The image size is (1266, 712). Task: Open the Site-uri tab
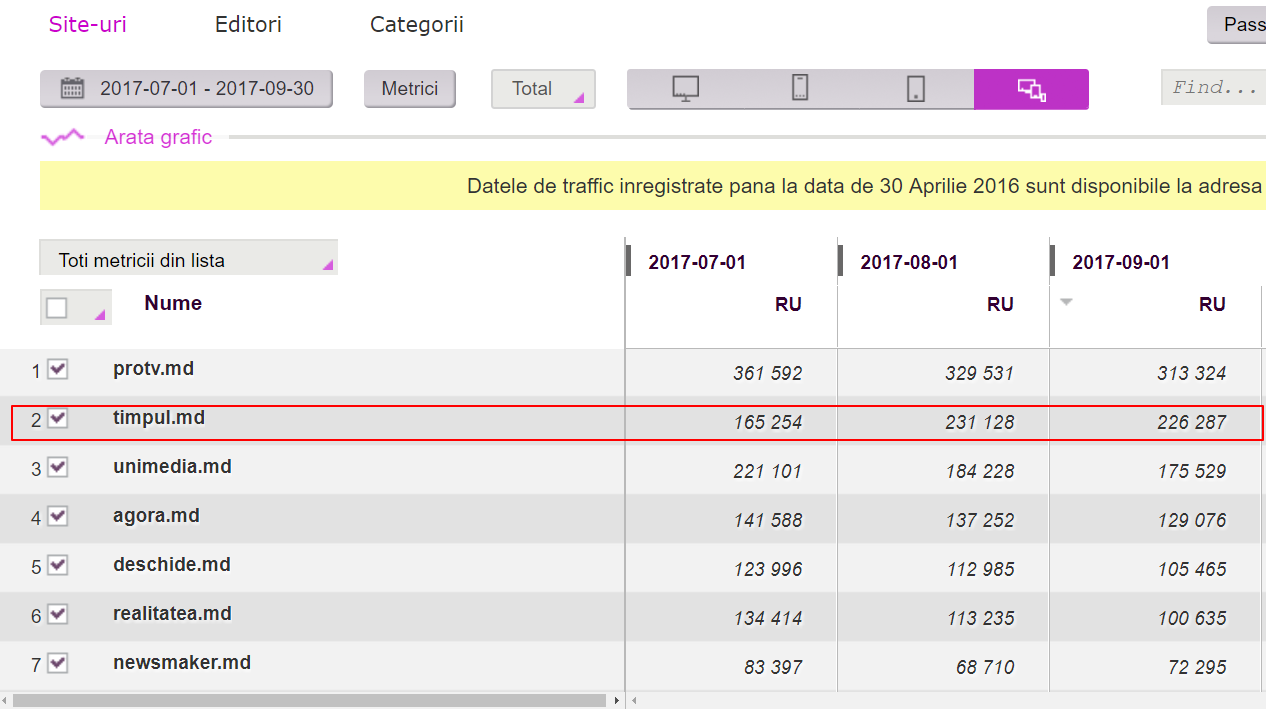point(88,25)
